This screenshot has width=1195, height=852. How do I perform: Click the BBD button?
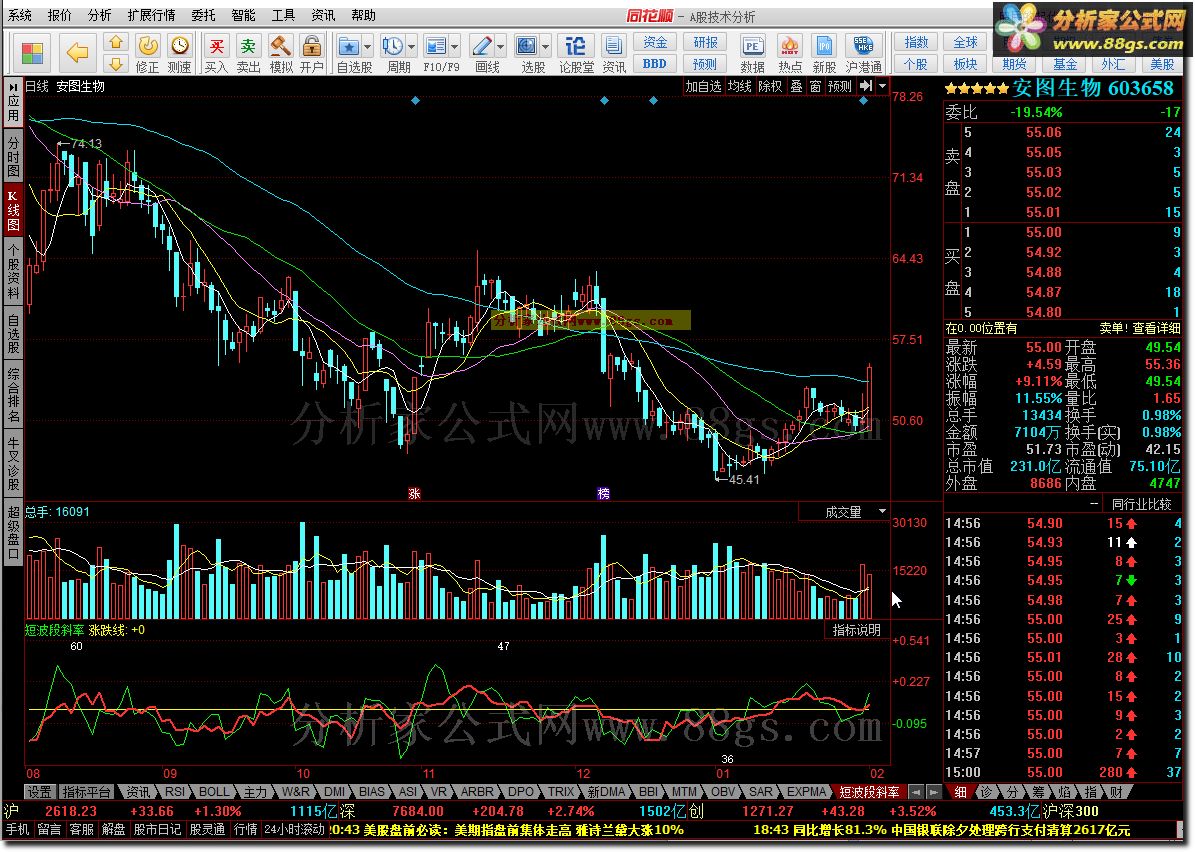[655, 64]
